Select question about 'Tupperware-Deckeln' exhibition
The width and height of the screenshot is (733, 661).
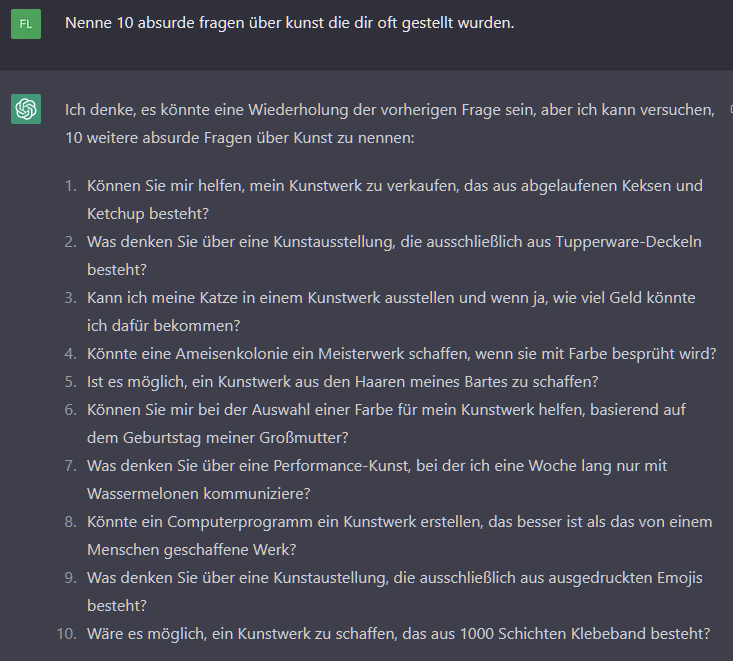(x=394, y=256)
